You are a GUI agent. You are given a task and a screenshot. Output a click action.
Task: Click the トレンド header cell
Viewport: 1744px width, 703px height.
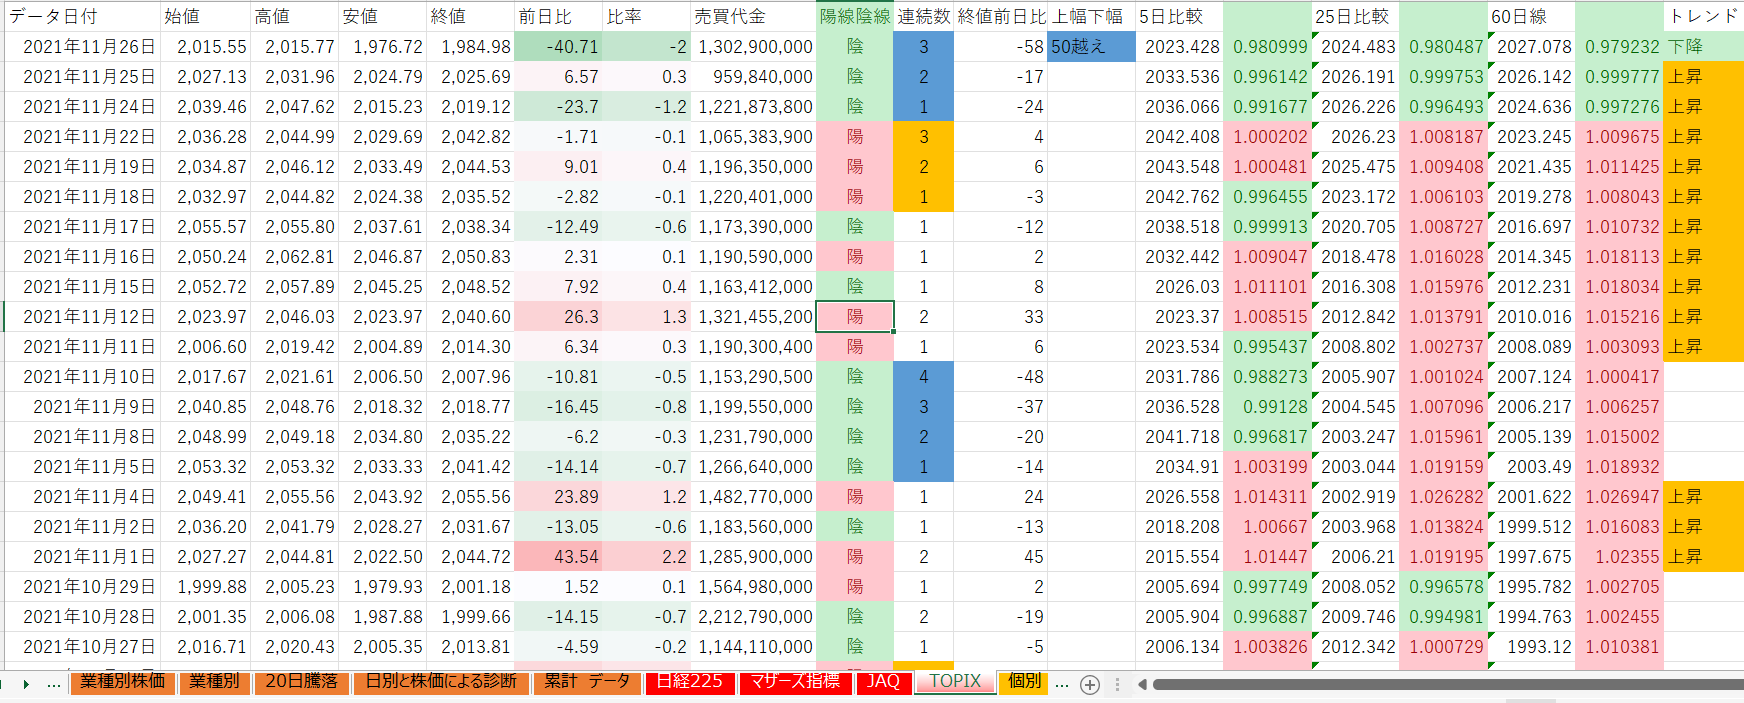pyautogui.click(x=1703, y=16)
